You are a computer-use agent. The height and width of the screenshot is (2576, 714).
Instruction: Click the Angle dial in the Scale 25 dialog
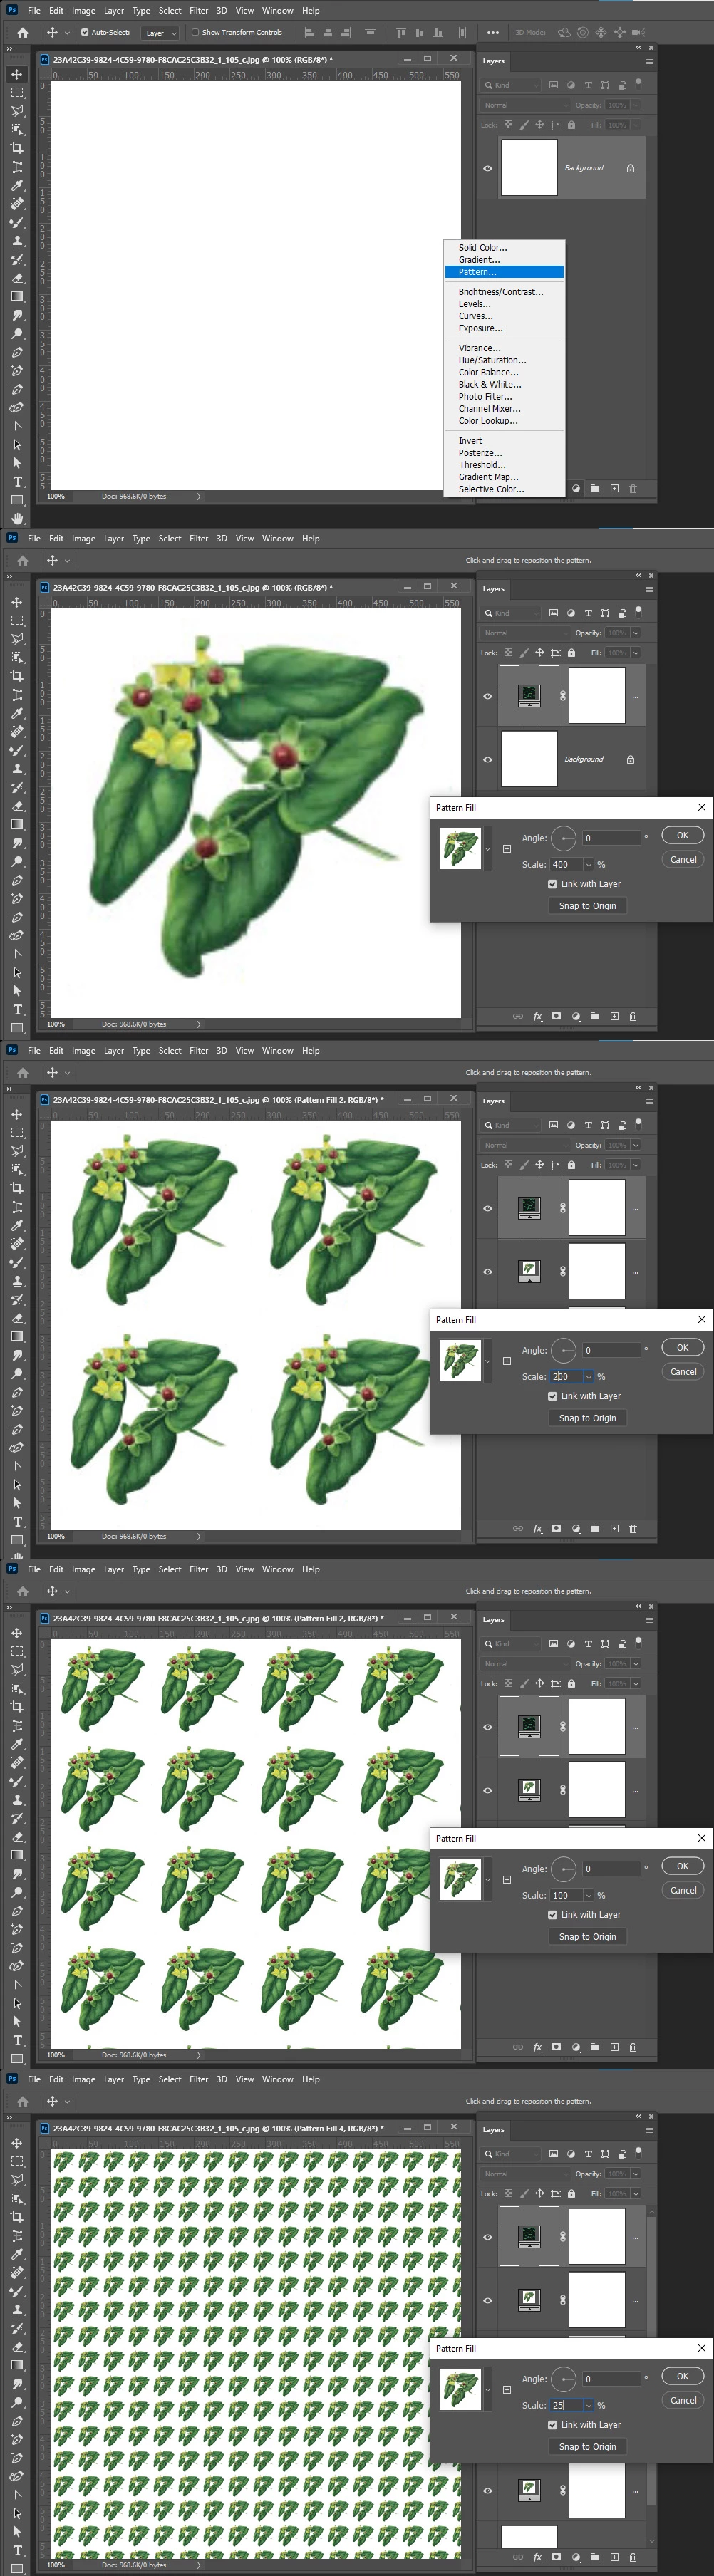pos(564,2379)
